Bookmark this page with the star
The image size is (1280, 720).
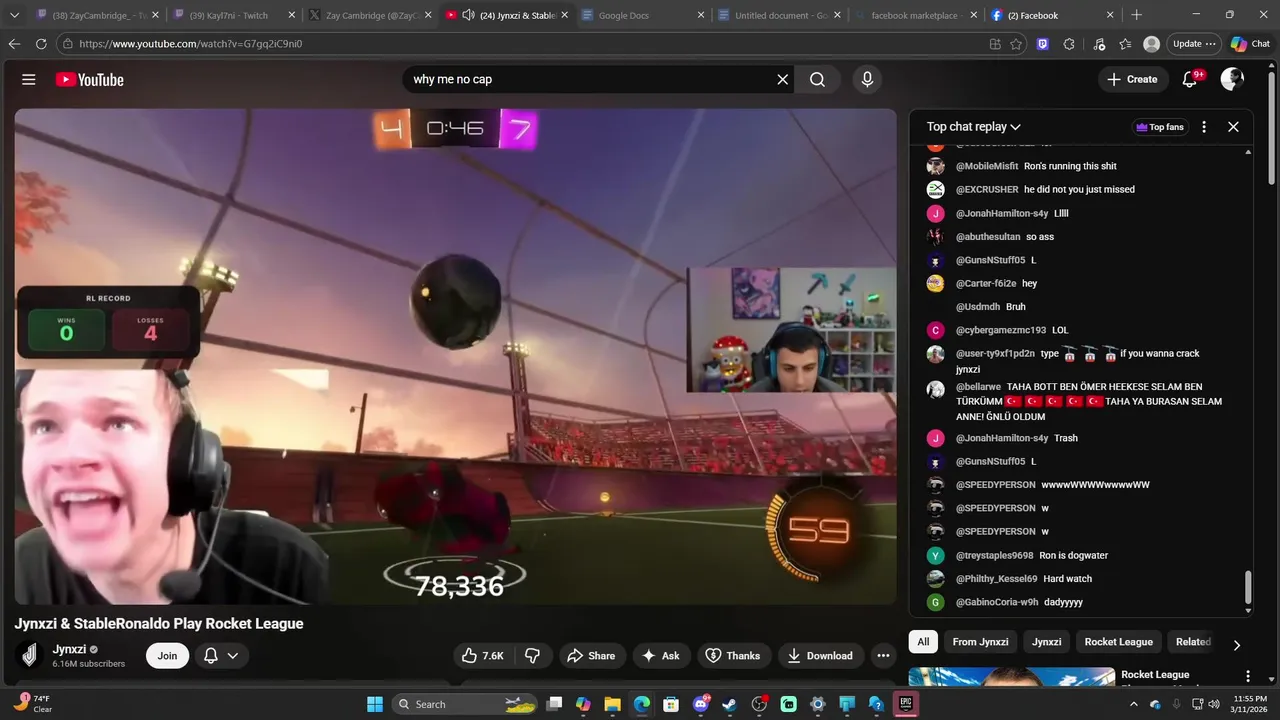point(1016,44)
